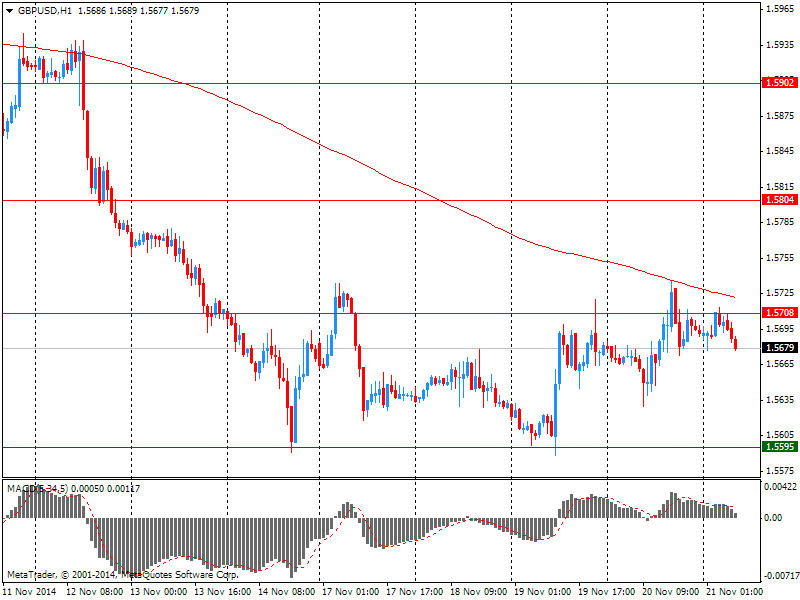Click the green 1.5595 support level label
Viewport: 800px width, 600px height.
point(780,446)
